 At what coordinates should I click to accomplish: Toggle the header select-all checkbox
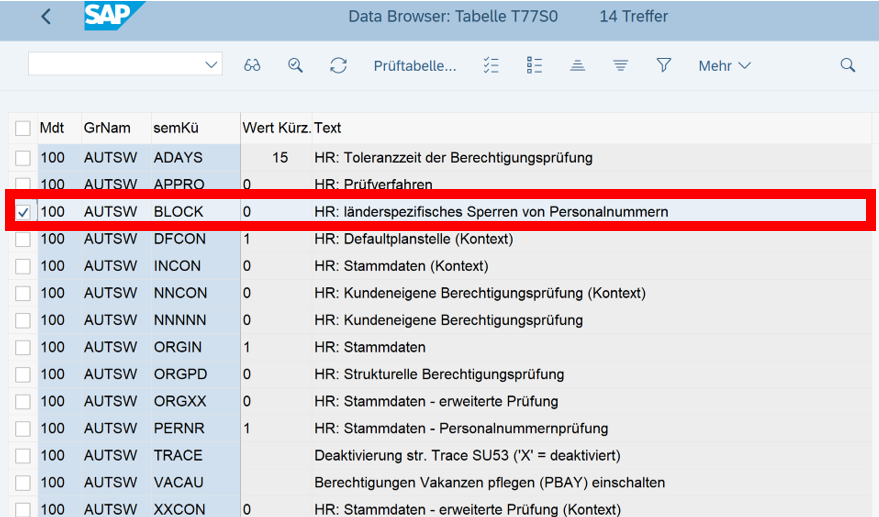click(23, 128)
